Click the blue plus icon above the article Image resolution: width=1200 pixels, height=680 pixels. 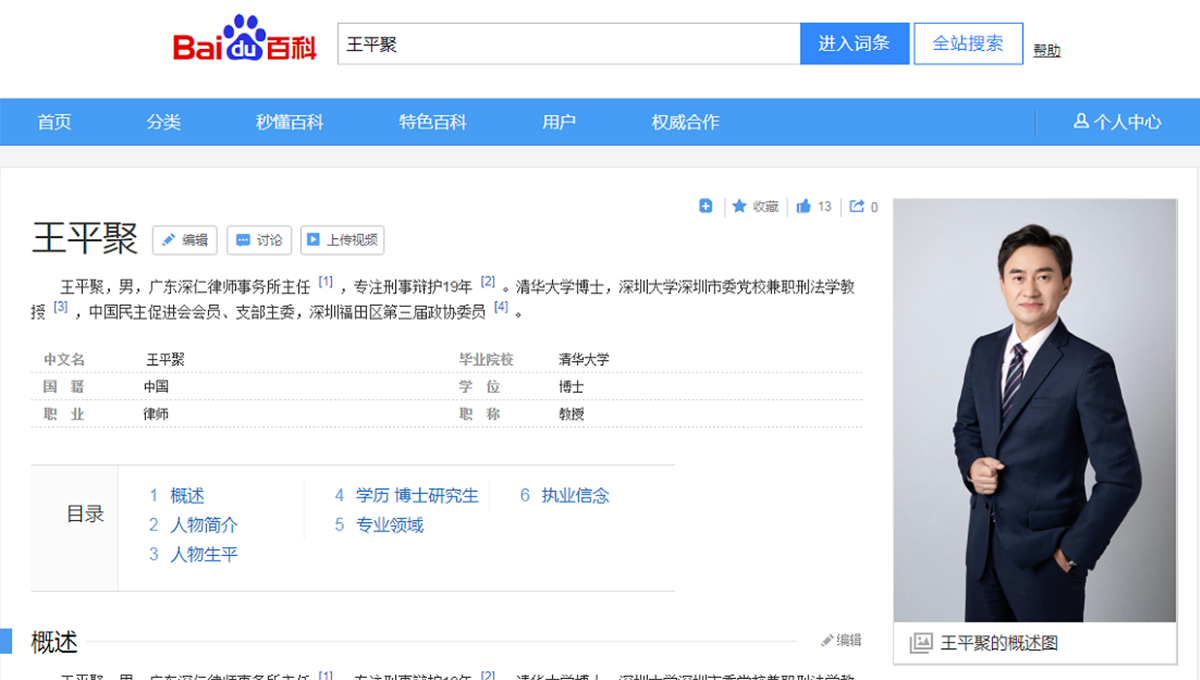[x=705, y=206]
